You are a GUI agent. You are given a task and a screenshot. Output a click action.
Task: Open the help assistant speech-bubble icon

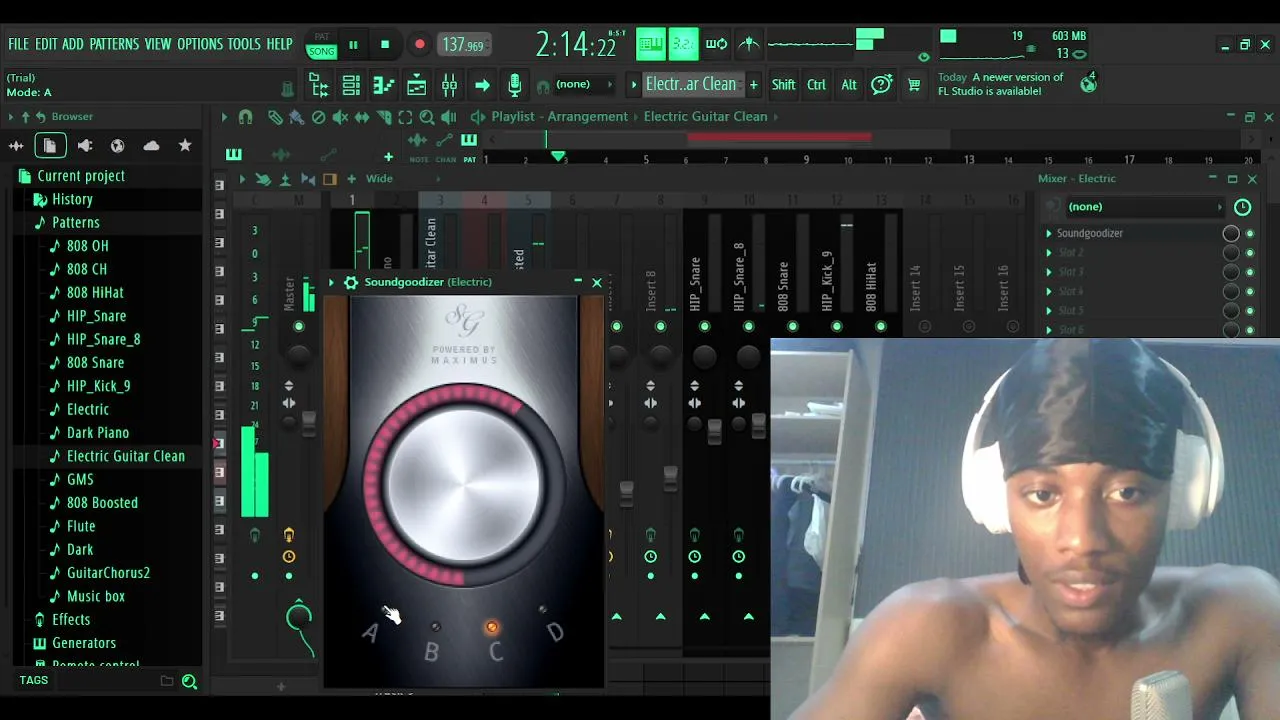881,85
